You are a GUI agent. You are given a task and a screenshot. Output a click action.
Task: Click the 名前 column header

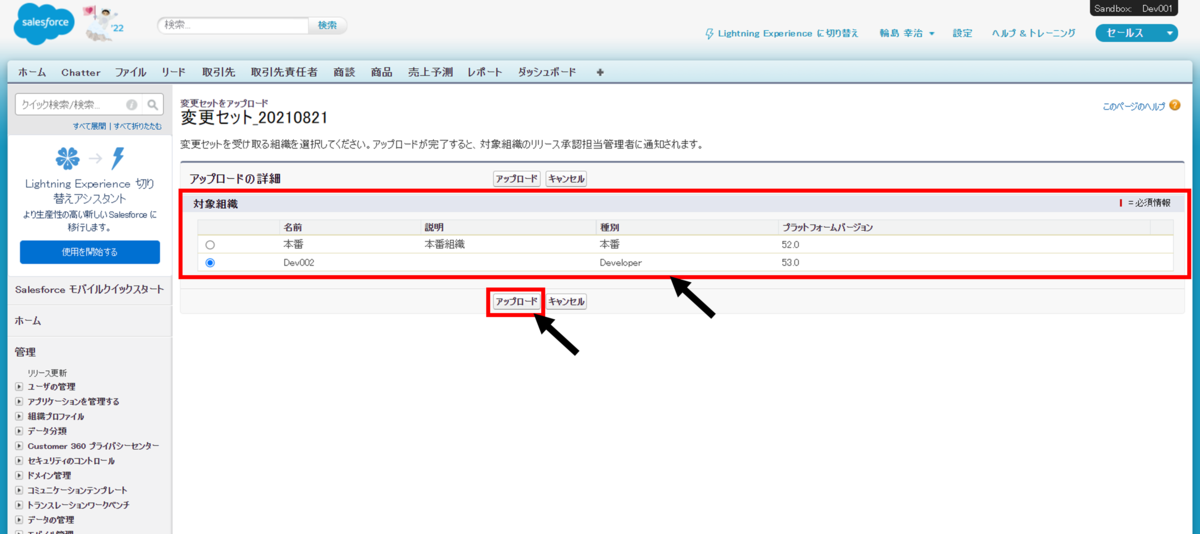(292, 227)
